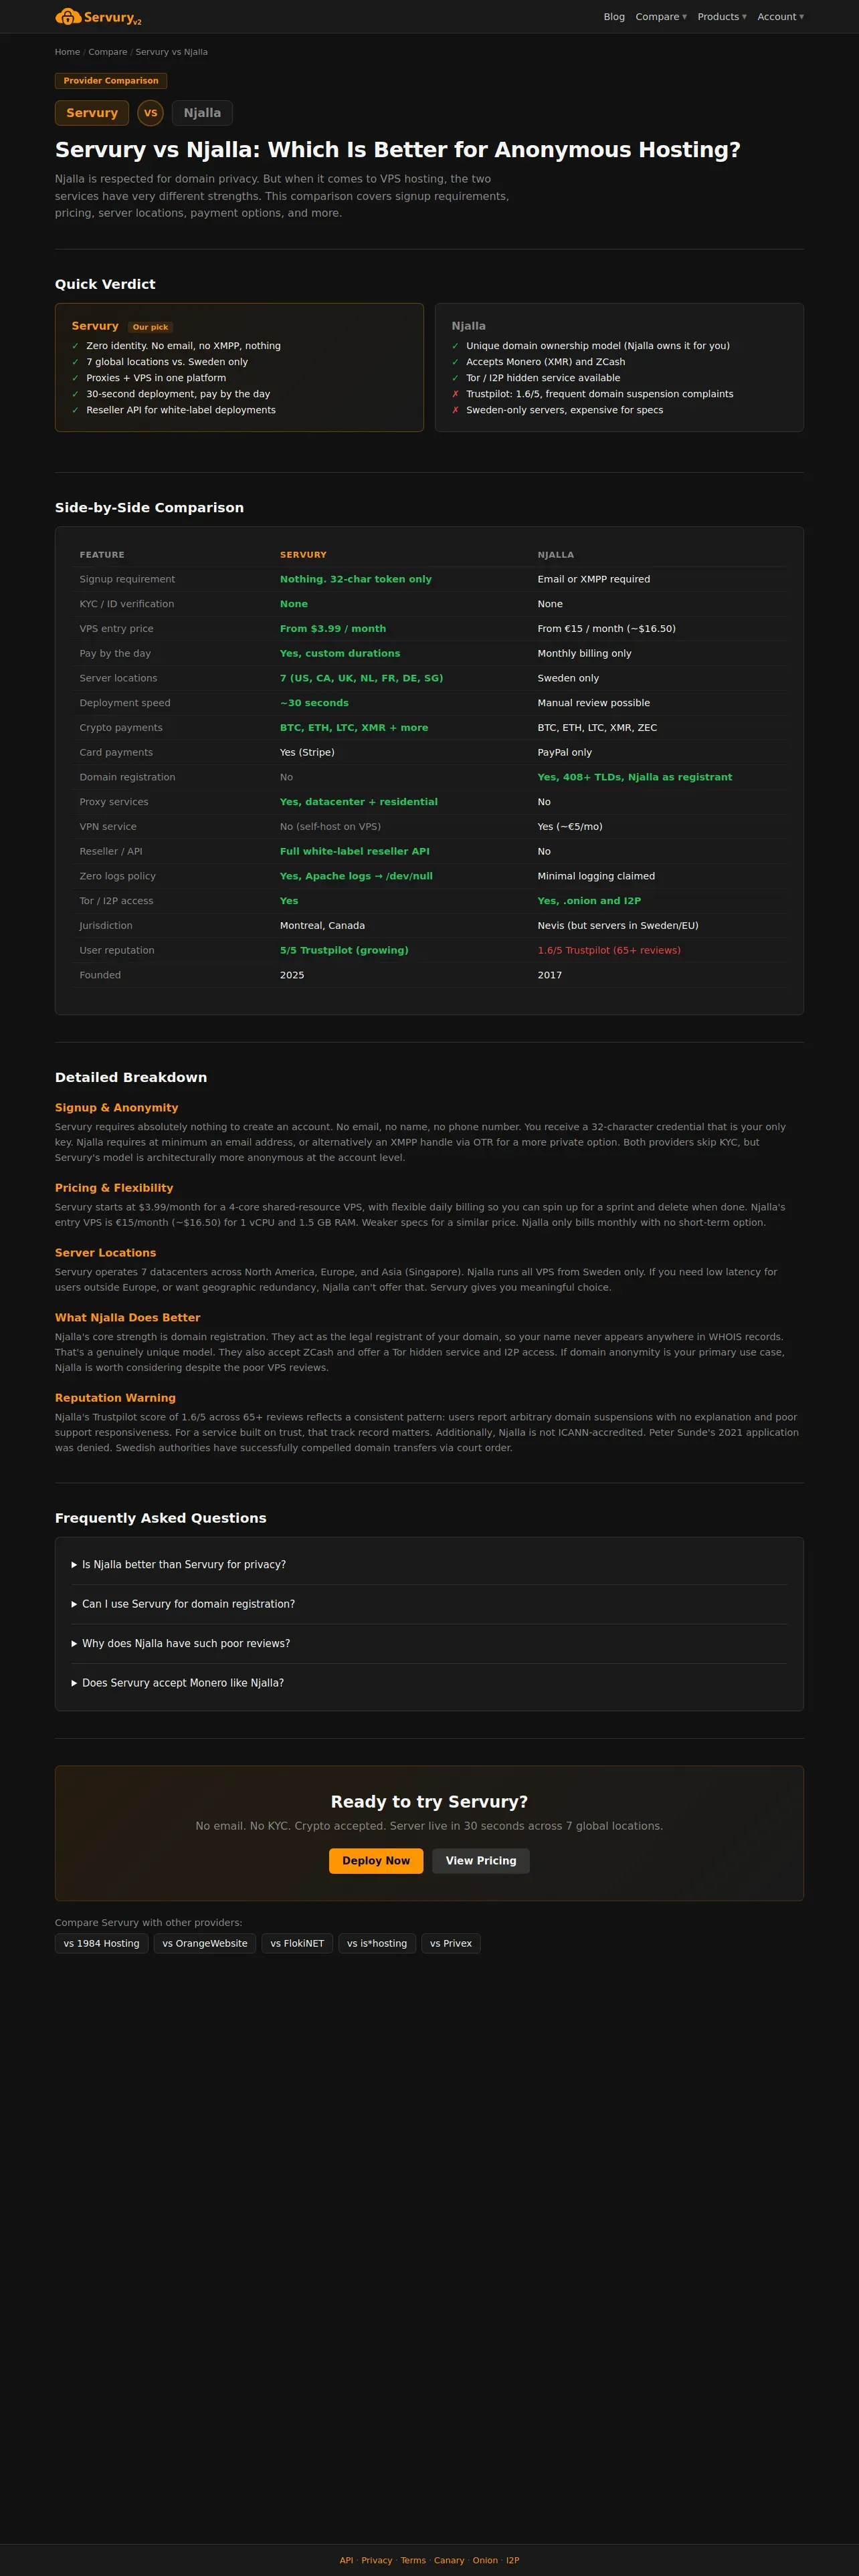Click the Deploy Now button
Viewport: 859px width, 2576px height.
376,1861
